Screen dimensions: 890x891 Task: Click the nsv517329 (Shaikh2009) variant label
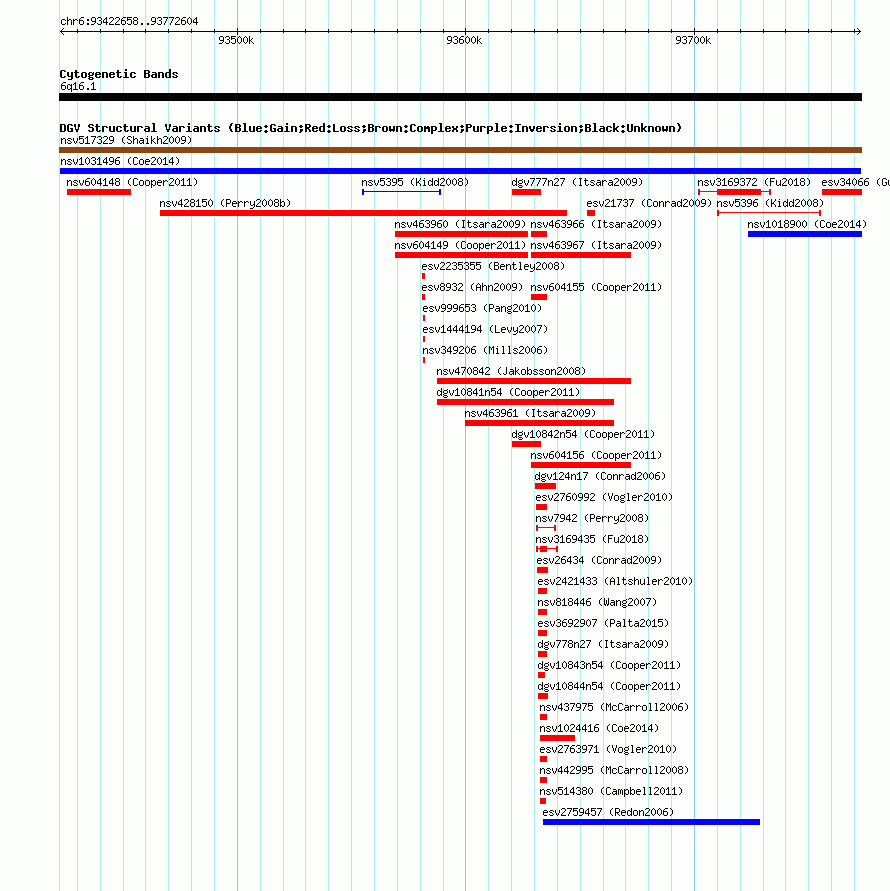coord(126,140)
